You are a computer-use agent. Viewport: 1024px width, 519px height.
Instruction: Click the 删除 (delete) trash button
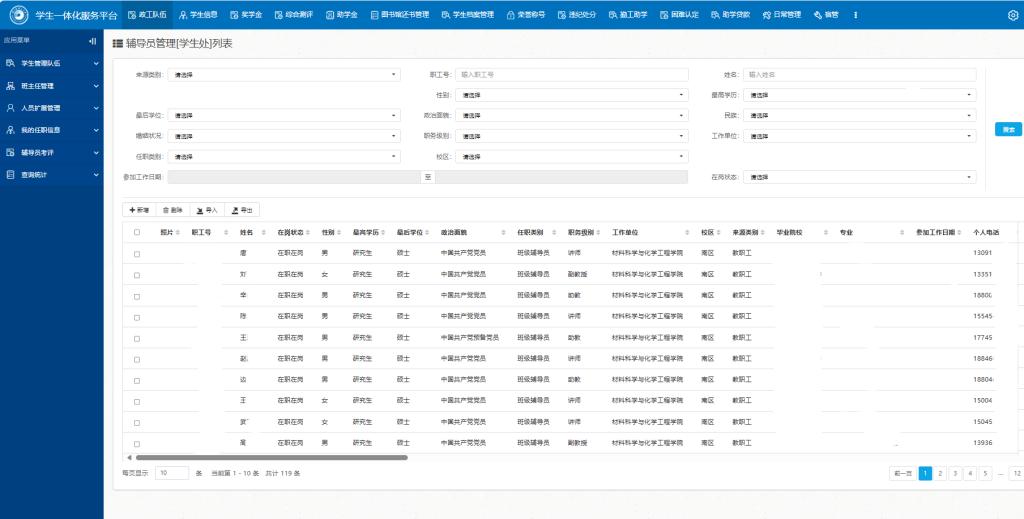(172, 210)
